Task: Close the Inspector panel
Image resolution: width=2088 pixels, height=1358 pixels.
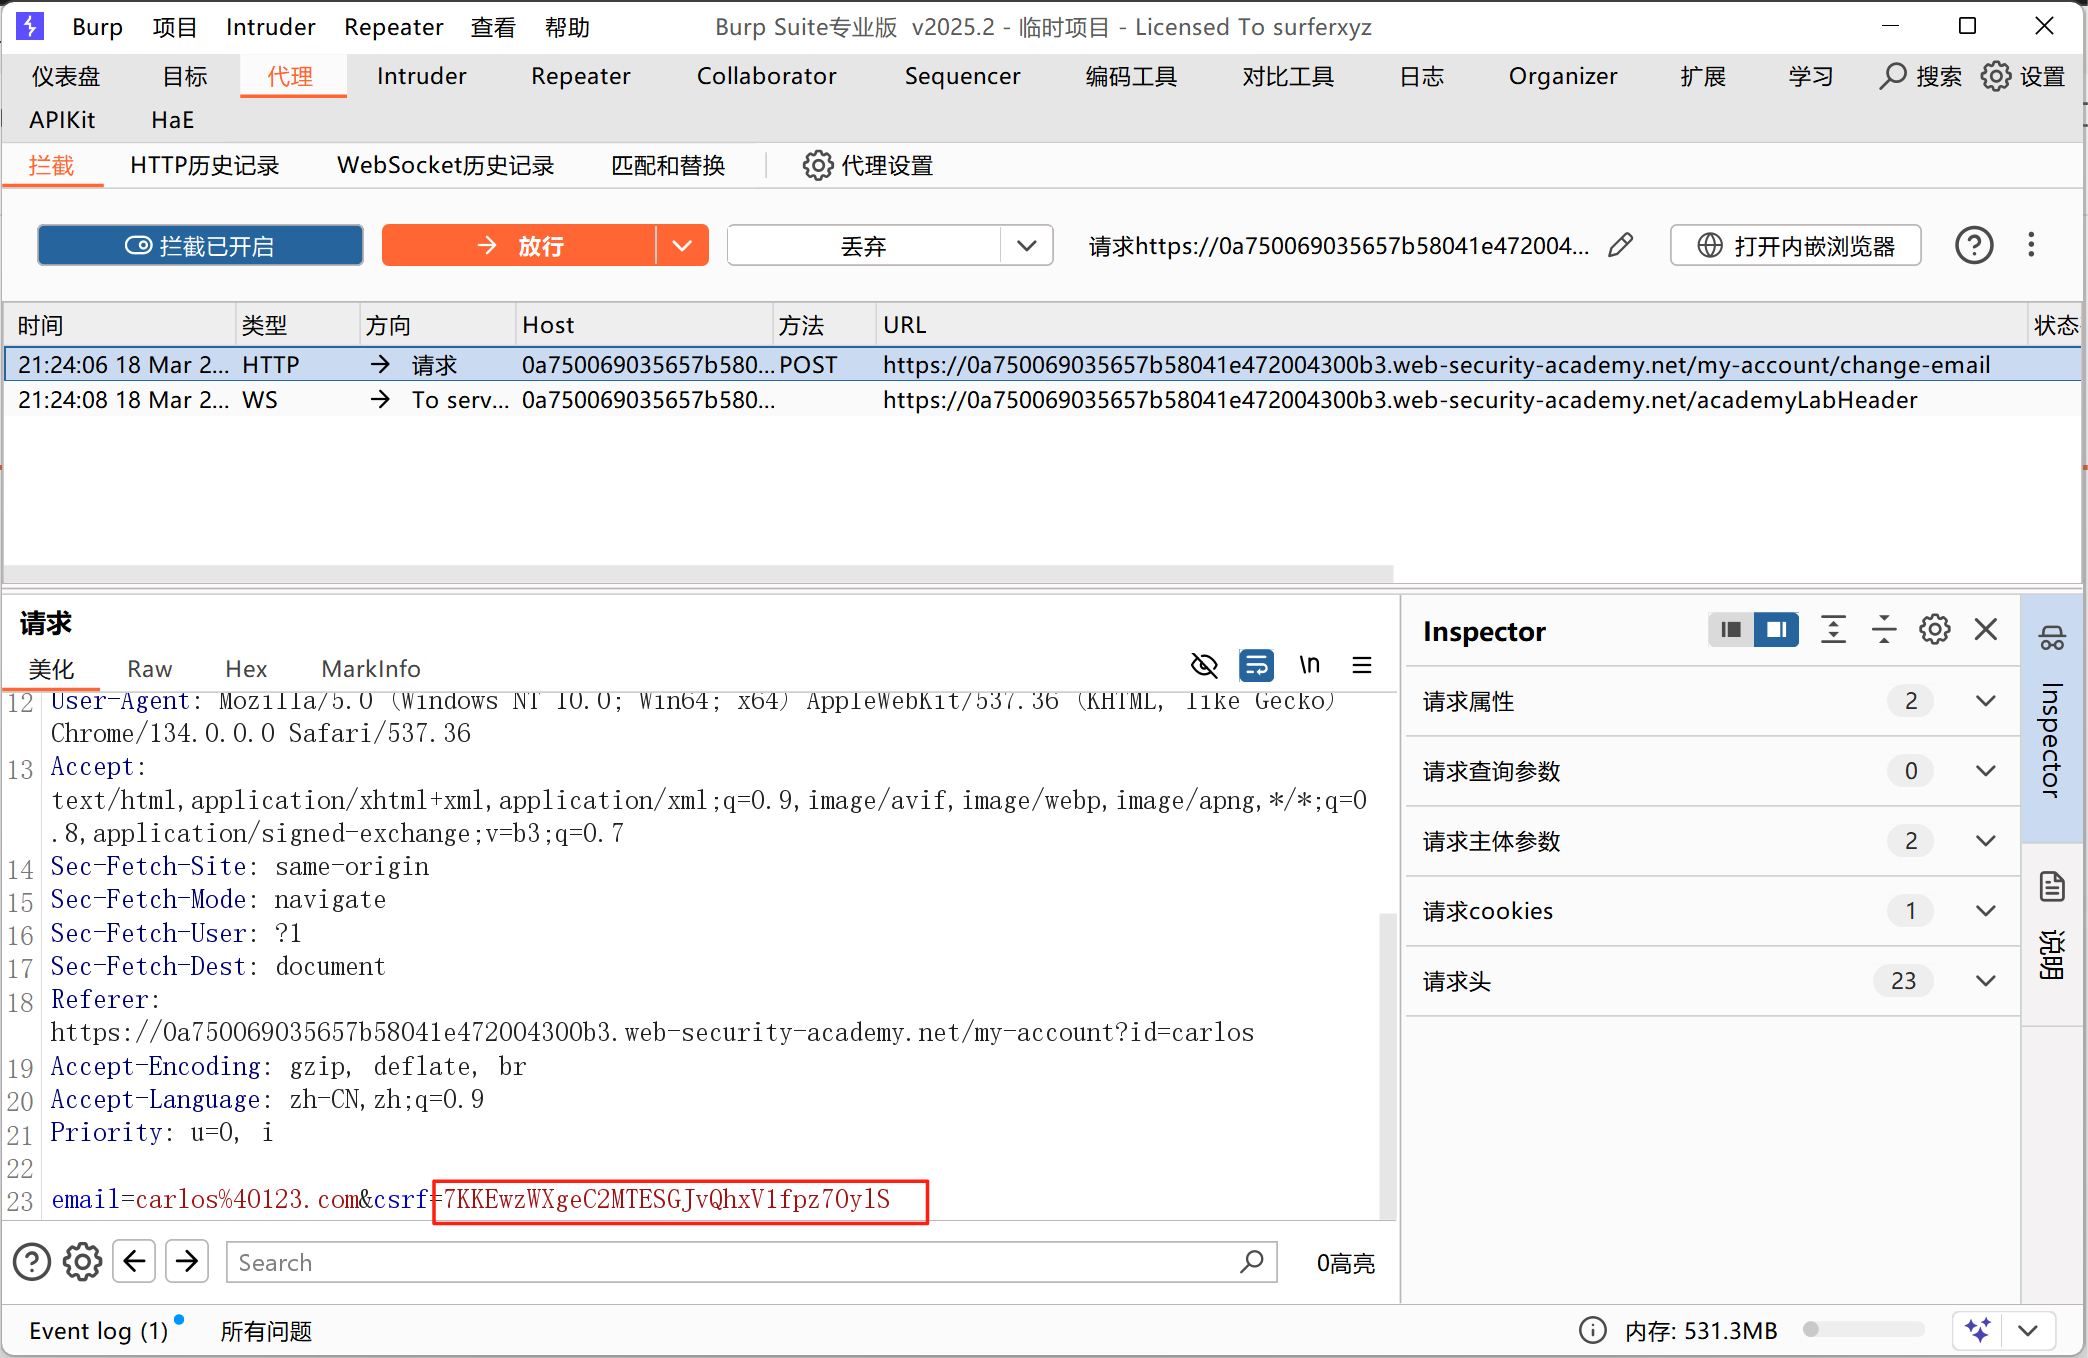Action: pyautogui.click(x=1986, y=630)
